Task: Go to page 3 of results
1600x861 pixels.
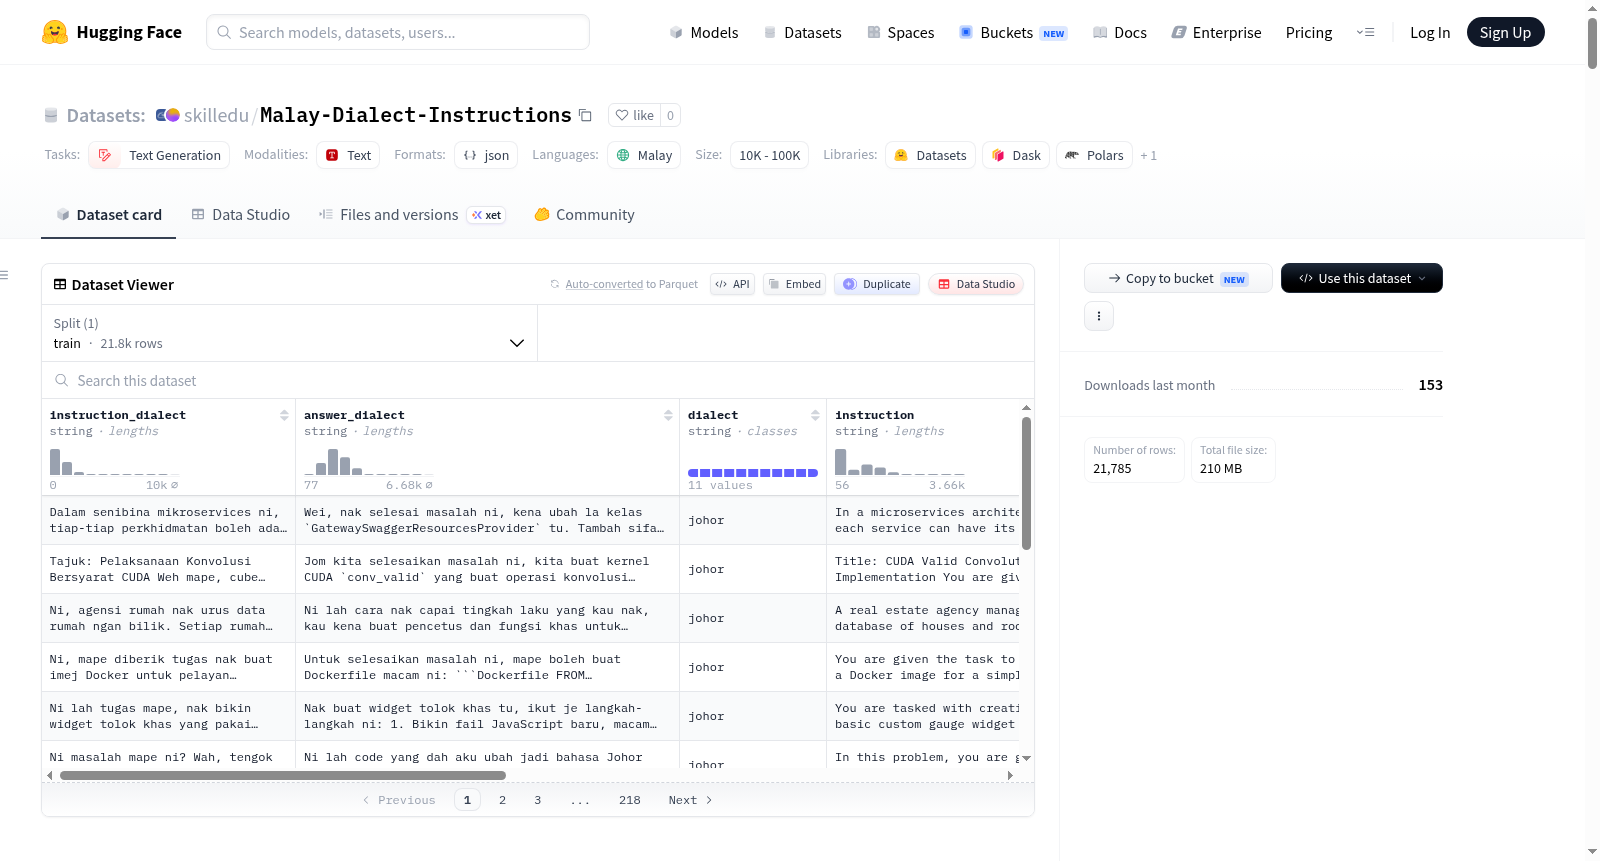Action: [538, 800]
